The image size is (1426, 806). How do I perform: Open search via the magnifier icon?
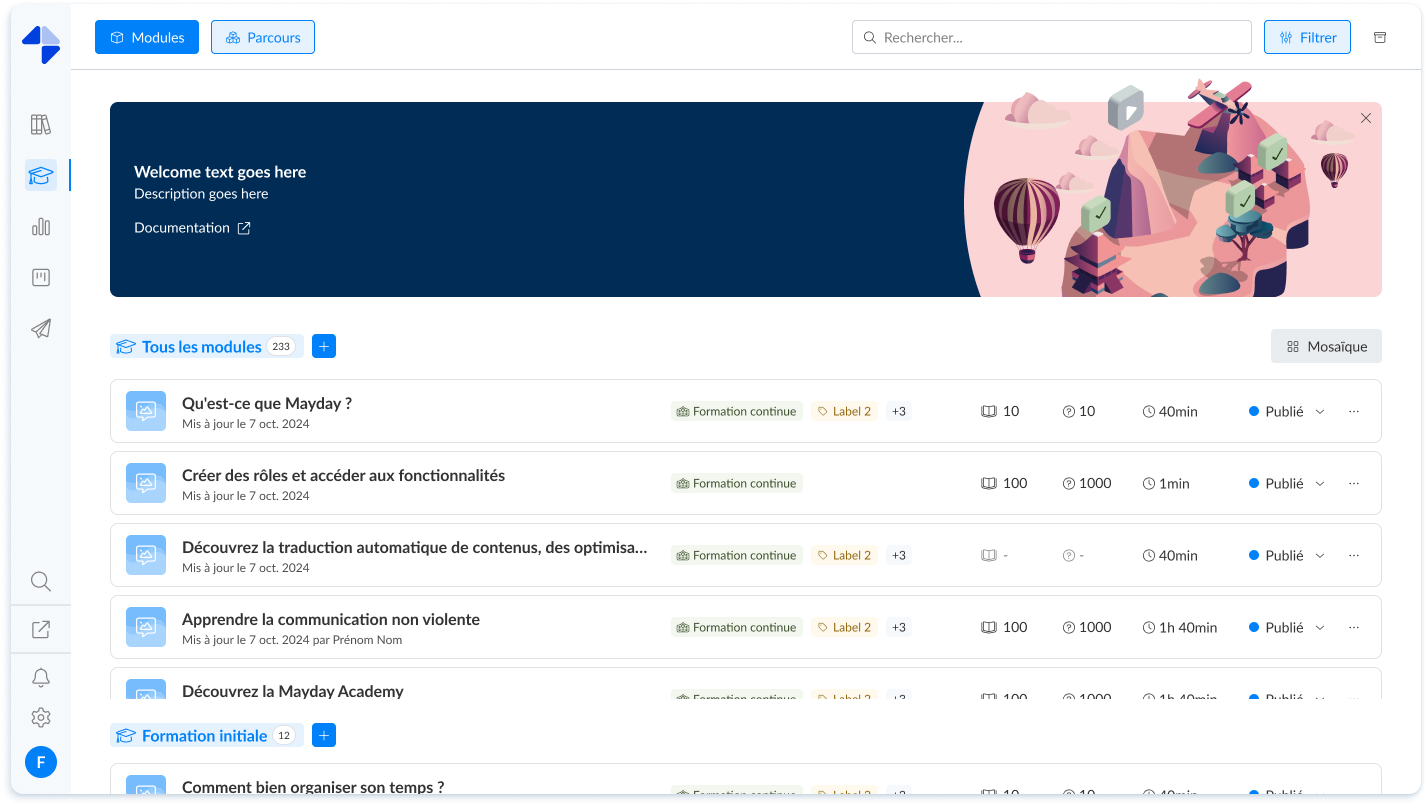tap(40, 581)
